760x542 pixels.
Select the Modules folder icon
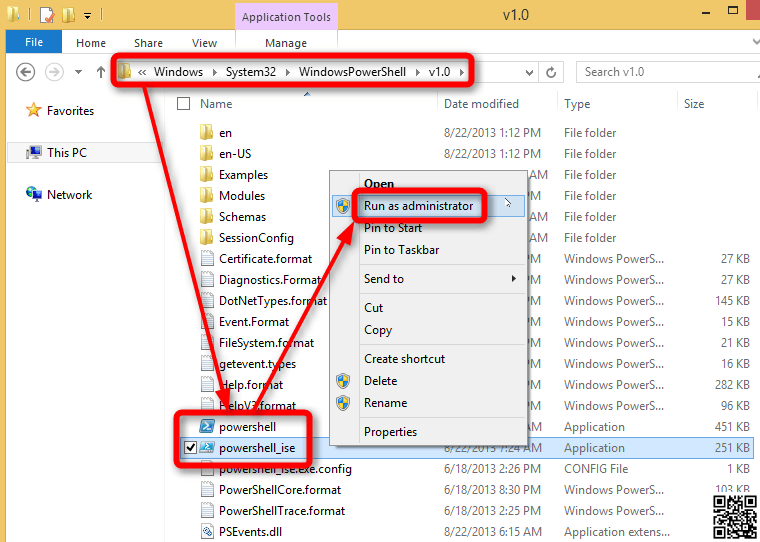[206, 195]
